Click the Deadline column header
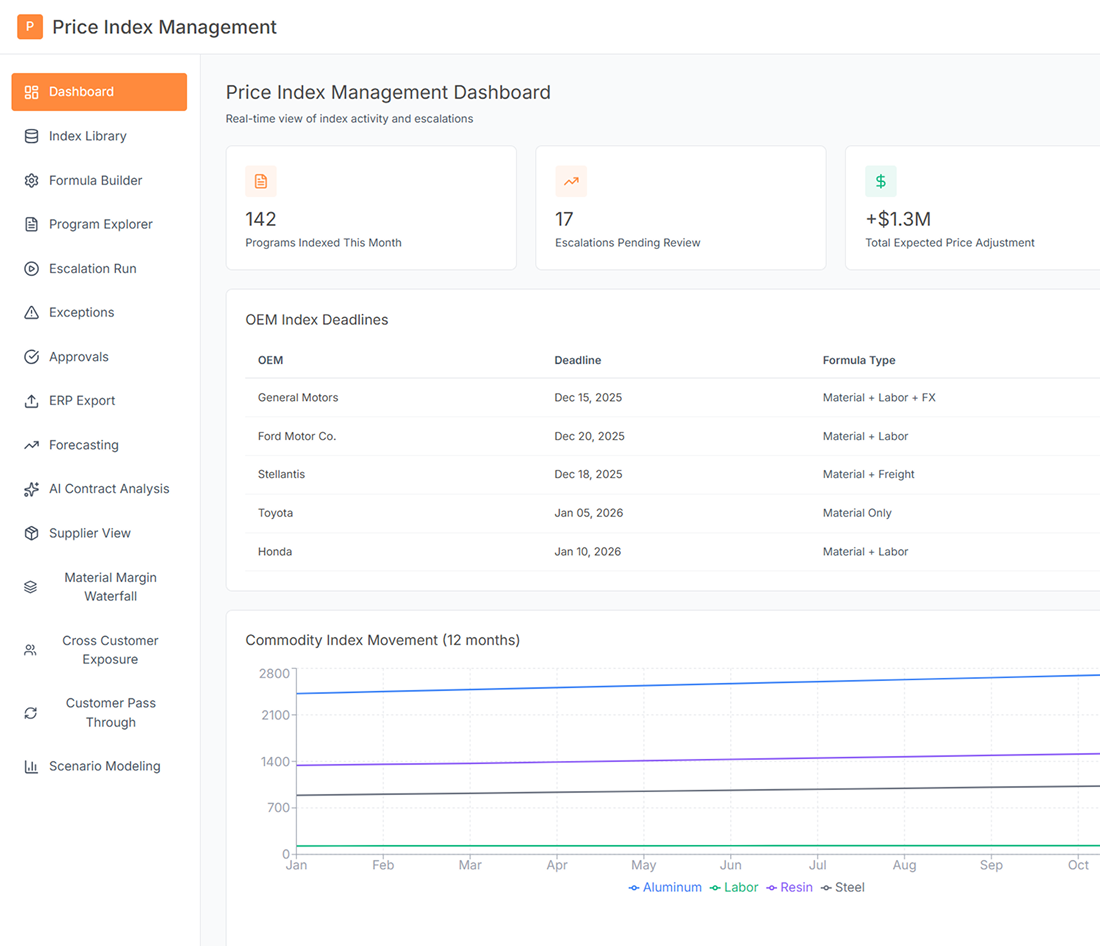This screenshot has height=946, width=1100. pyautogui.click(x=577, y=360)
